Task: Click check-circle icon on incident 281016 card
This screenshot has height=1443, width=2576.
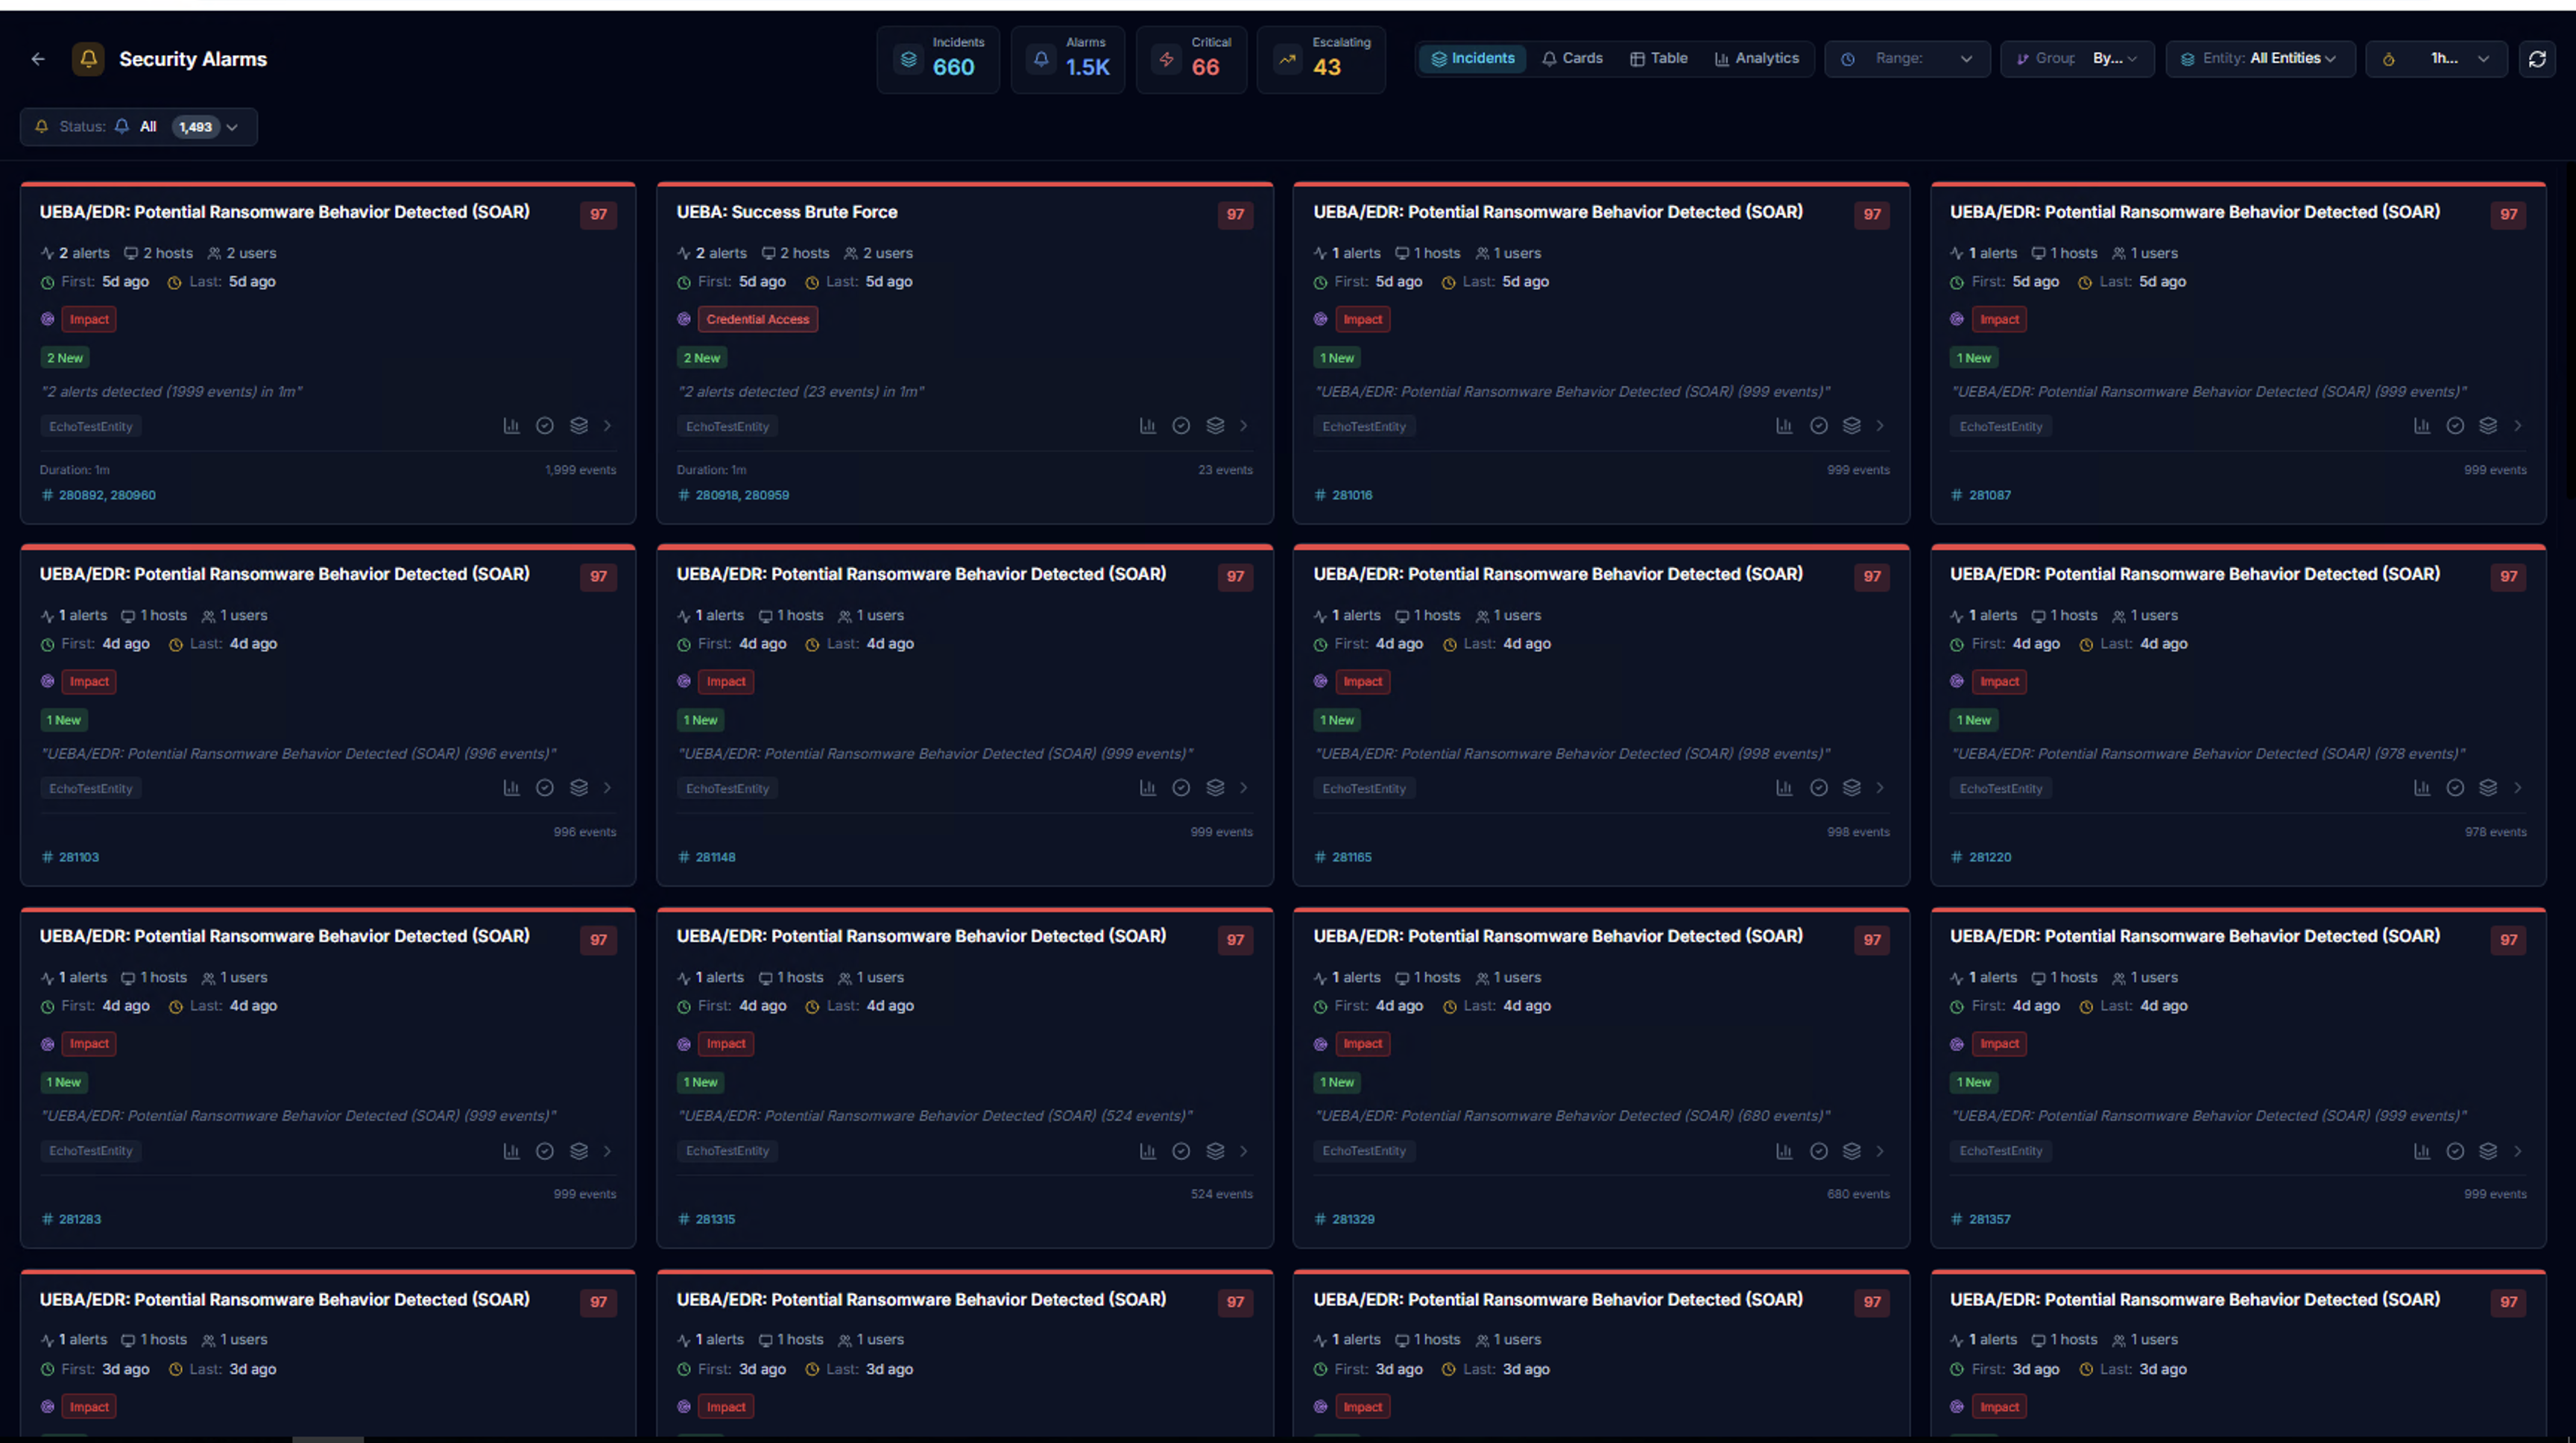Action: tap(1818, 426)
